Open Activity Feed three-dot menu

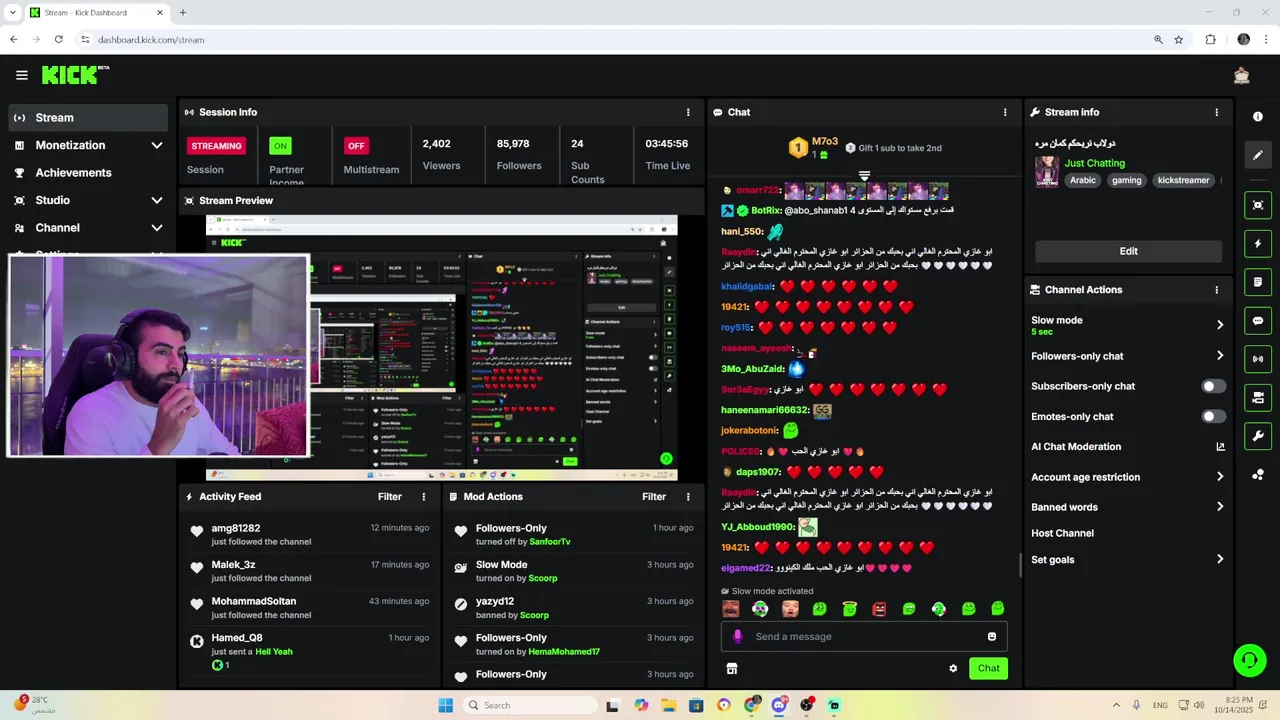point(424,496)
